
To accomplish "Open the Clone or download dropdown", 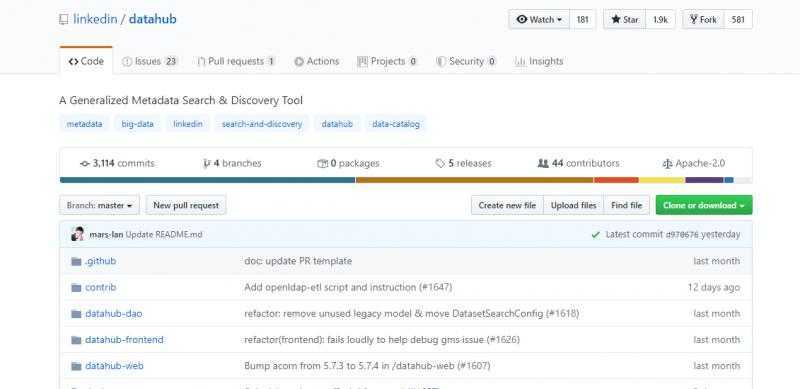I will [704, 205].
